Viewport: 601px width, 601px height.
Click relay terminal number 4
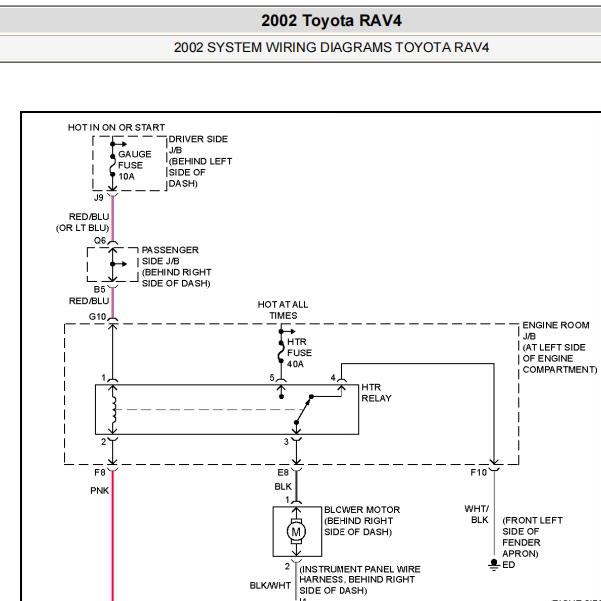pos(333,378)
